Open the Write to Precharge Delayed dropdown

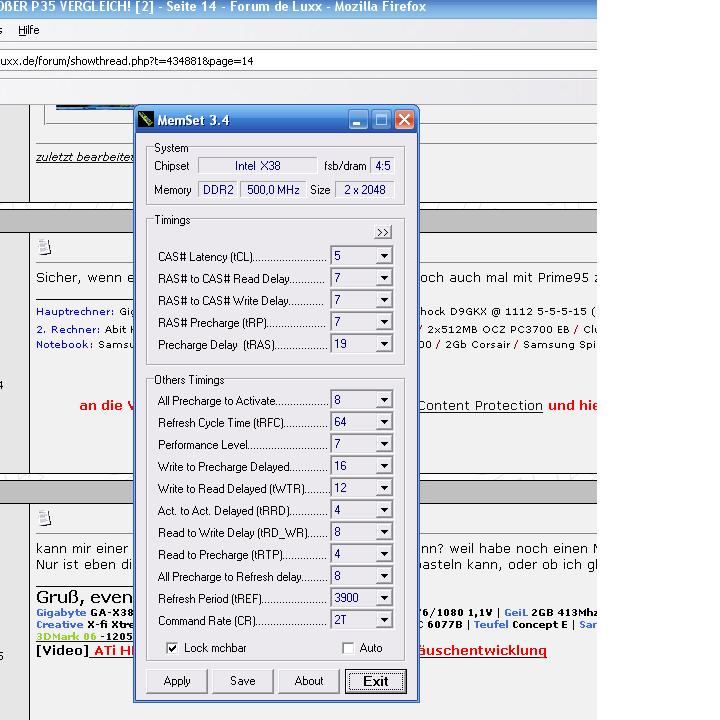(x=384, y=466)
